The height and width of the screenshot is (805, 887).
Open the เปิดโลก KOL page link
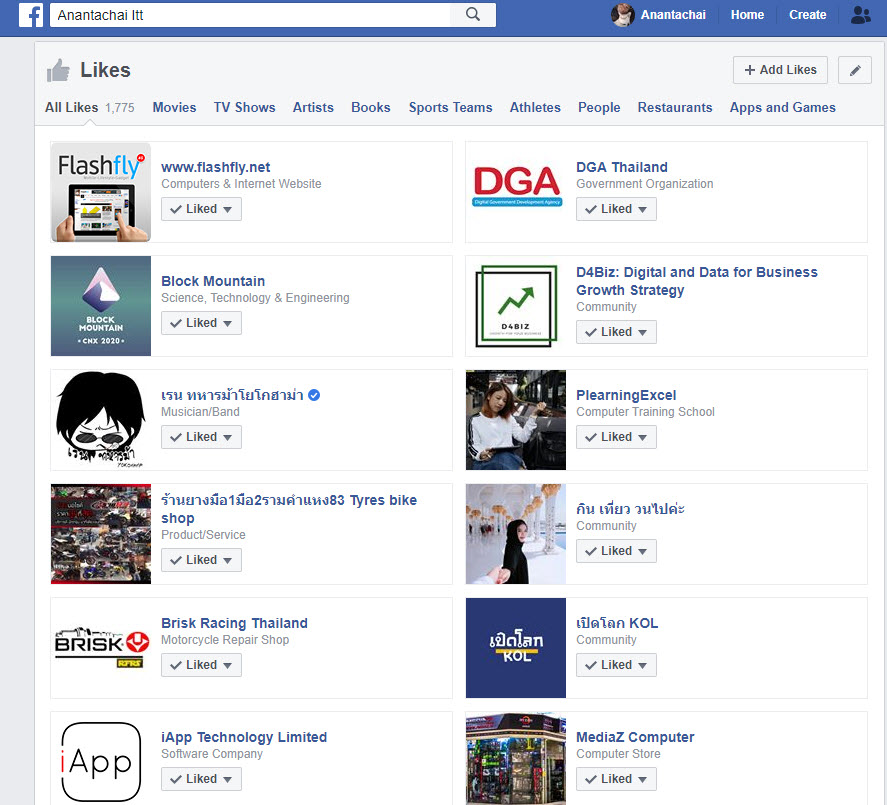[x=617, y=623]
